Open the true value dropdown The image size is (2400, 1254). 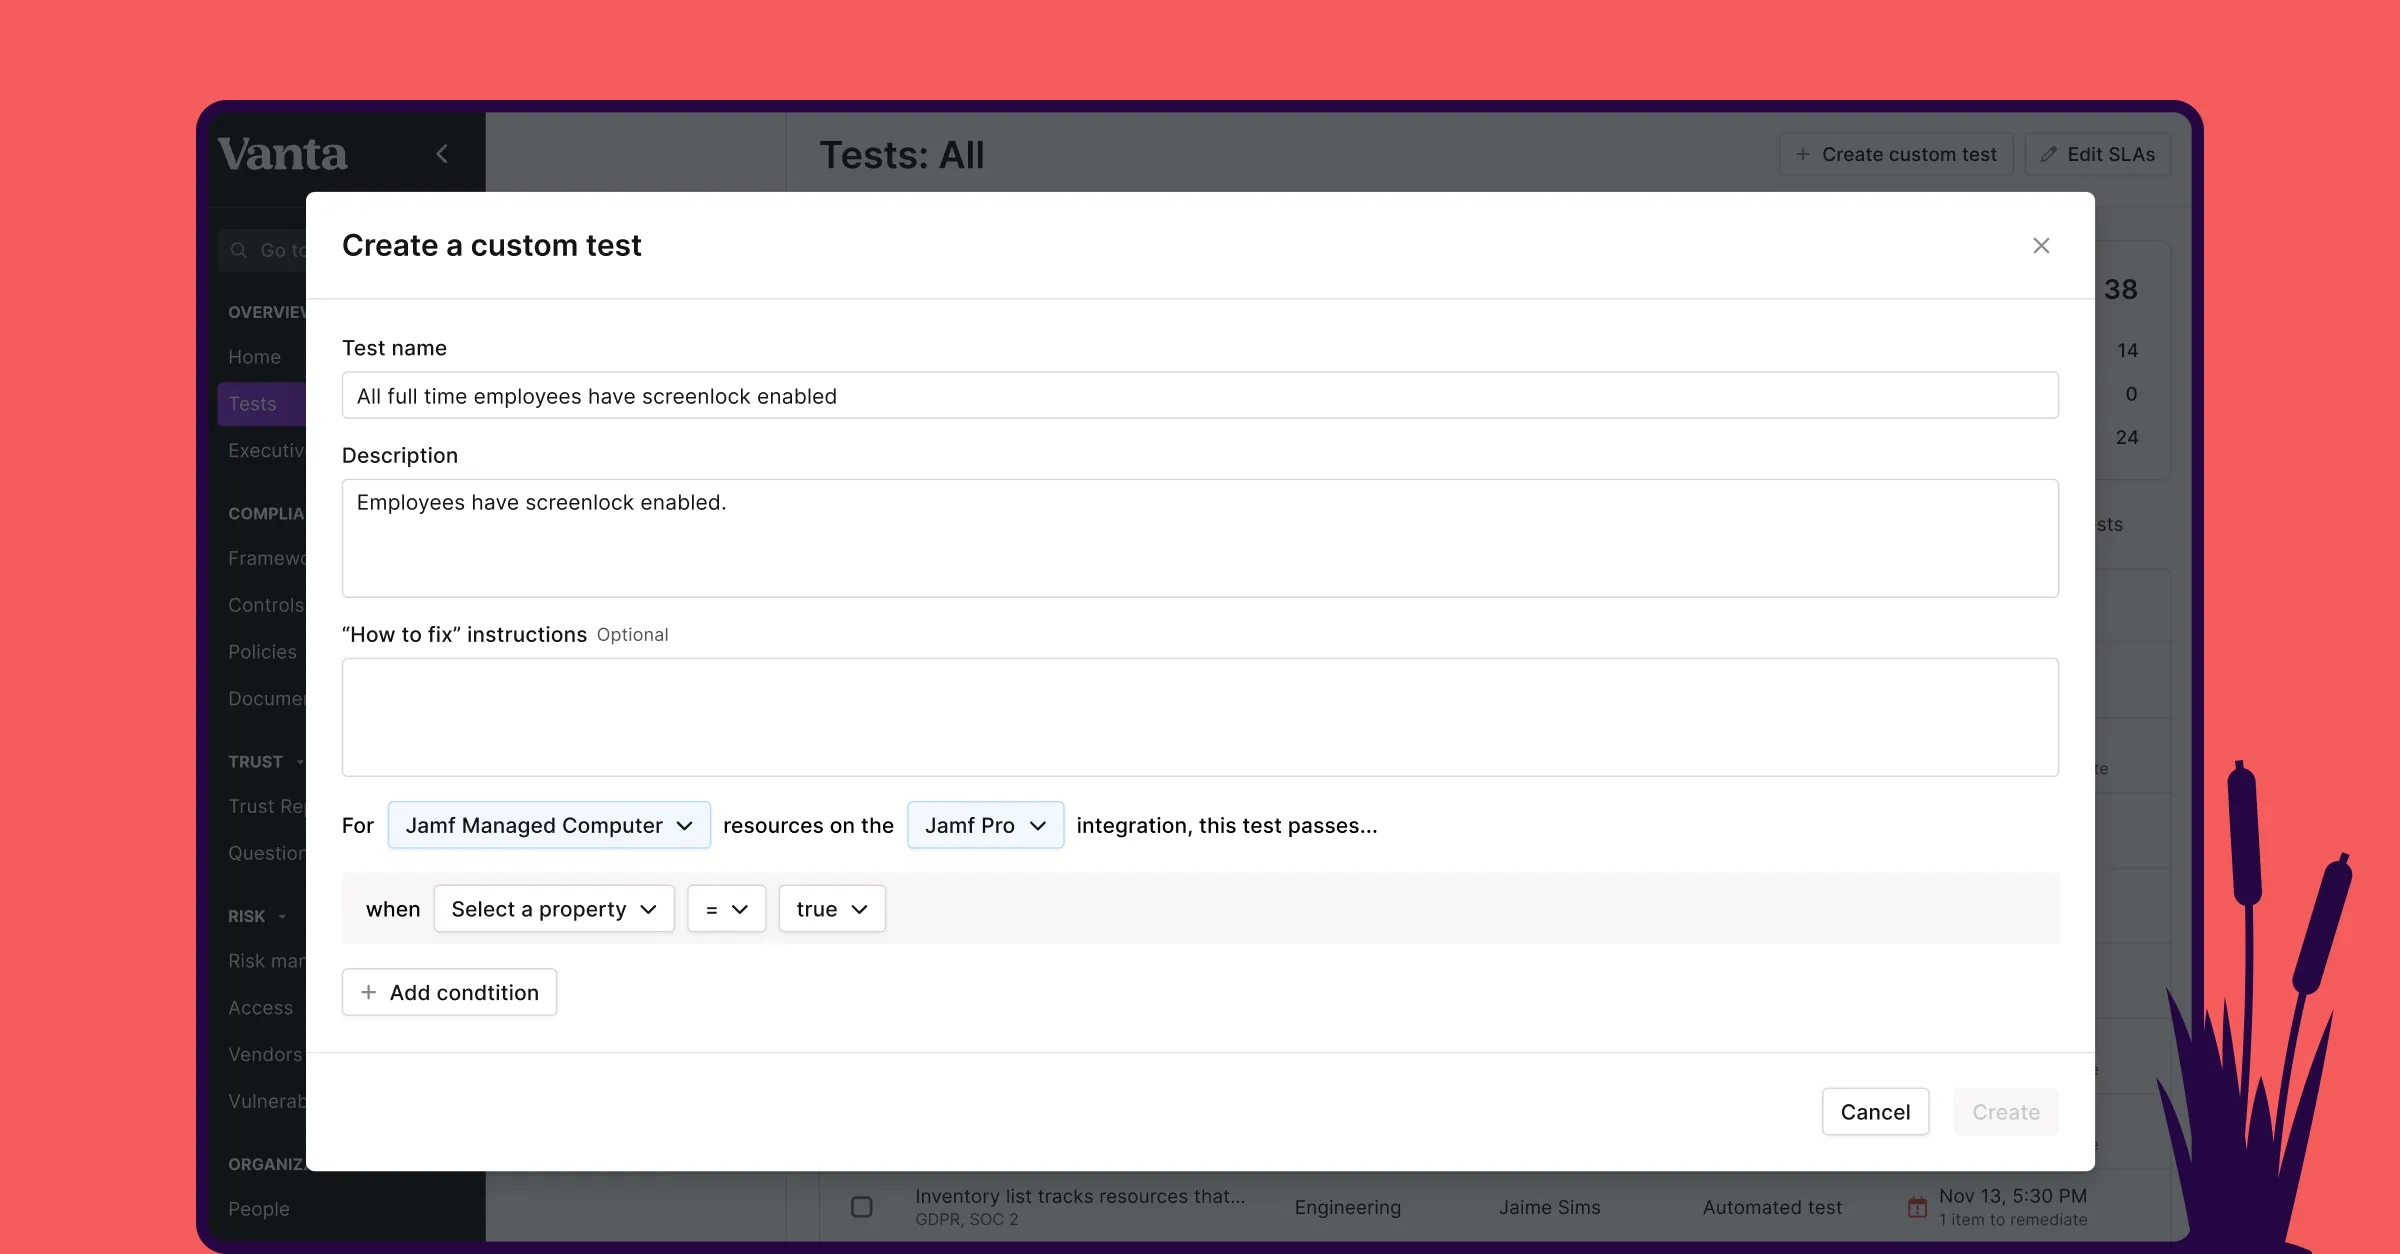click(x=830, y=908)
